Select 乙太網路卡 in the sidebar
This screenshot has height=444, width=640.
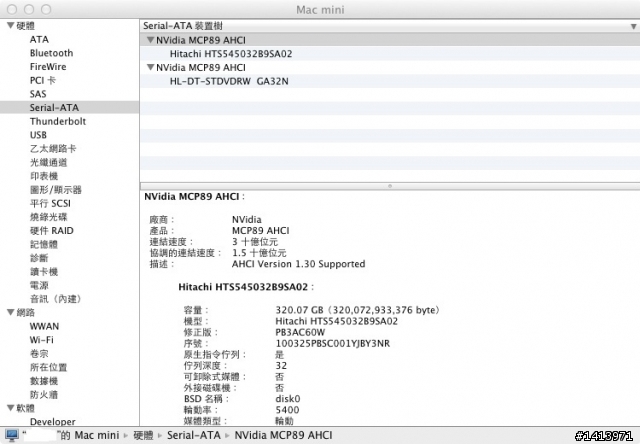pos(53,149)
